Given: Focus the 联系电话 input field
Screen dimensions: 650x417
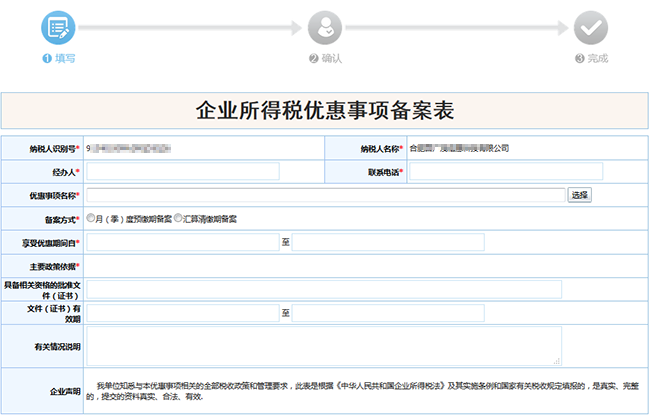Looking at the screenshot, I should 505,172.
